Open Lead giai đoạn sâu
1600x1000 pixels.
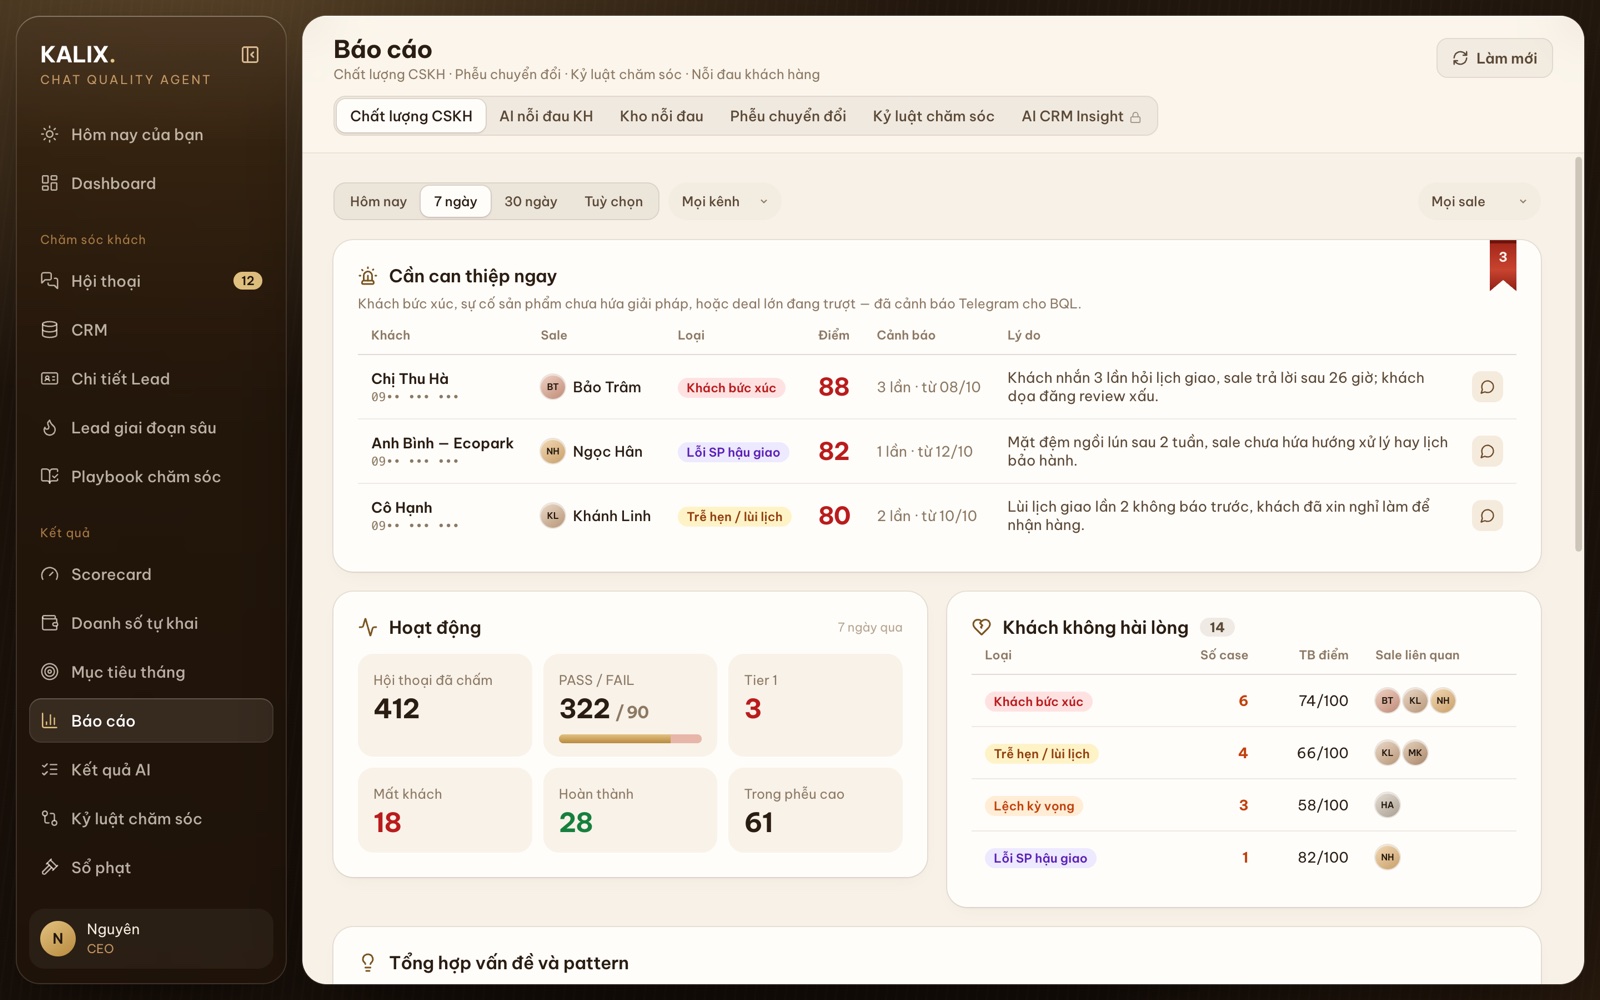151,428
